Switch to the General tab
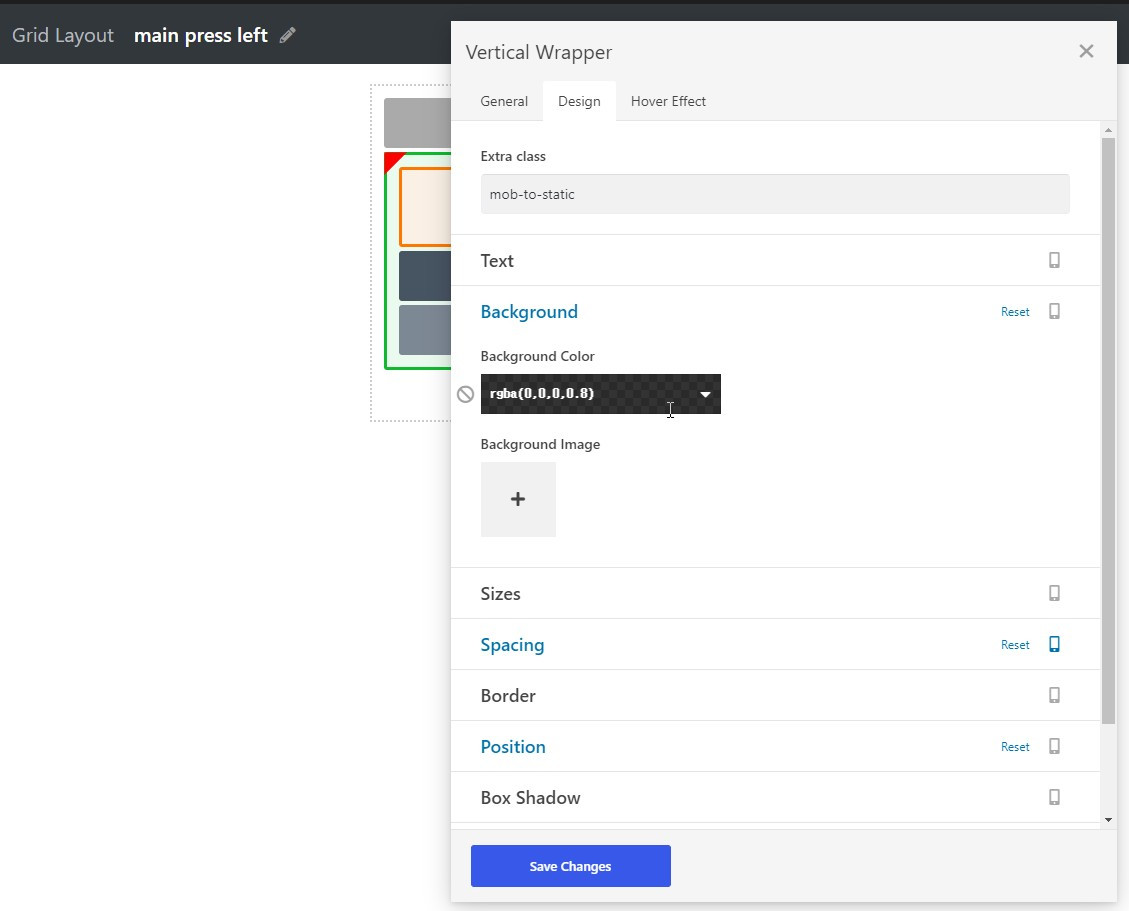The image size is (1129, 911). tap(504, 102)
